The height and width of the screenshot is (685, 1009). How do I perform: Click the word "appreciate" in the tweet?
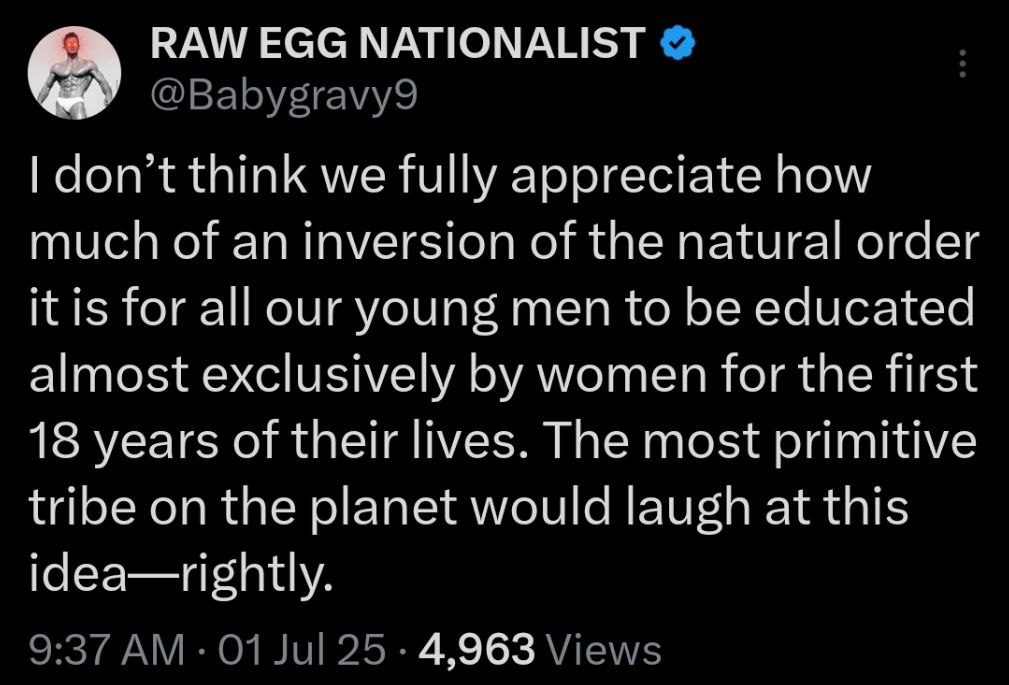tap(636, 179)
